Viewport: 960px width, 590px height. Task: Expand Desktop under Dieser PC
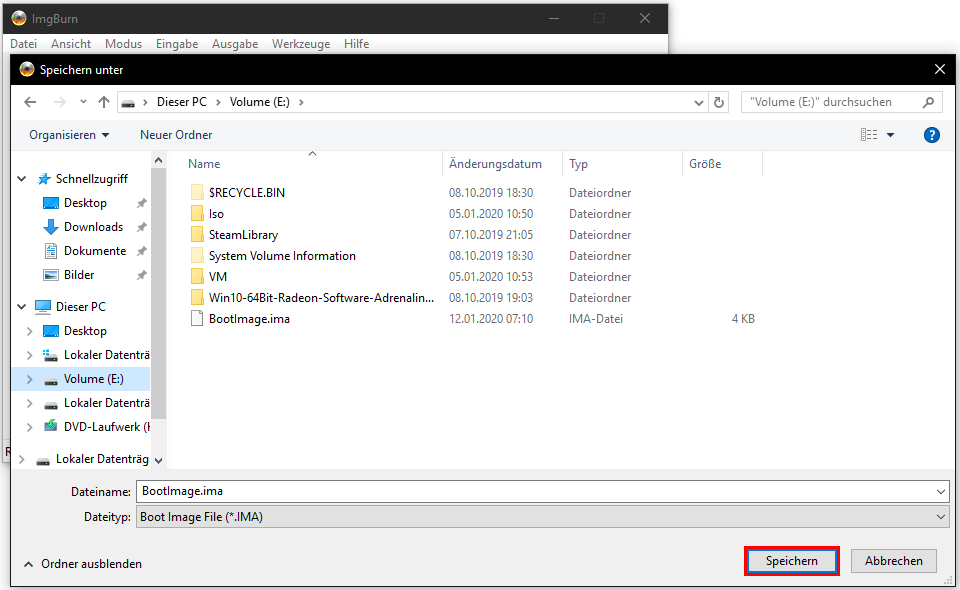click(x=29, y=331)
